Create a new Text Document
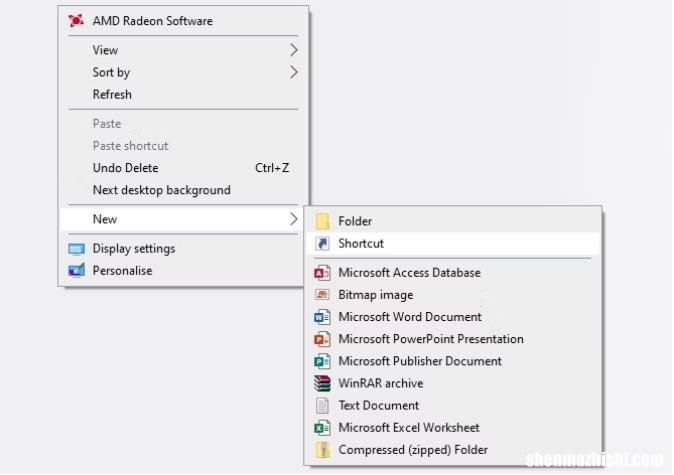The image size is (674, 475). [453, 406]
